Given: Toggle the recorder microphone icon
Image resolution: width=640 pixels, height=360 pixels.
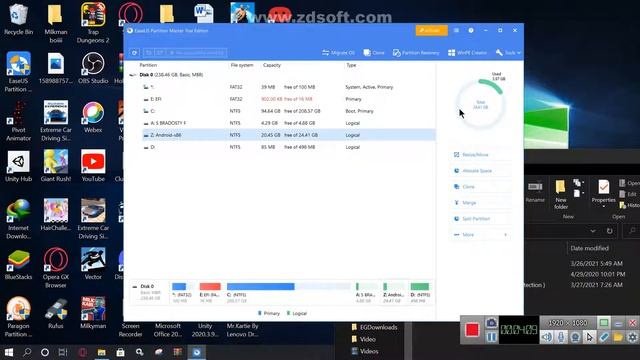Looking at the screenshot, I should point(561,337).
